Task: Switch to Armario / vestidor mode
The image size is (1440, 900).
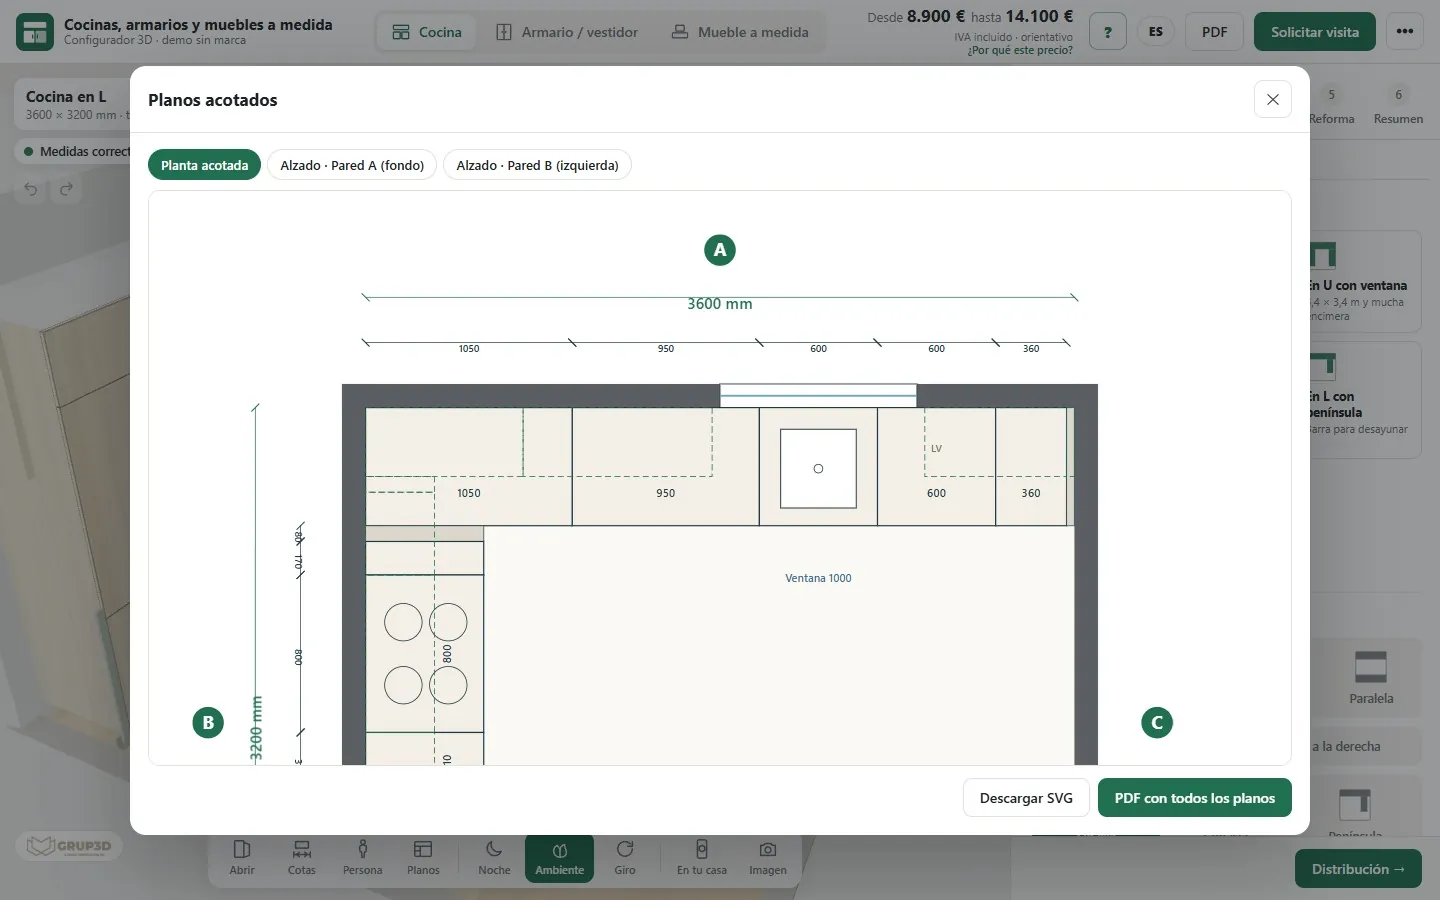Action: (x=567, y=32)
